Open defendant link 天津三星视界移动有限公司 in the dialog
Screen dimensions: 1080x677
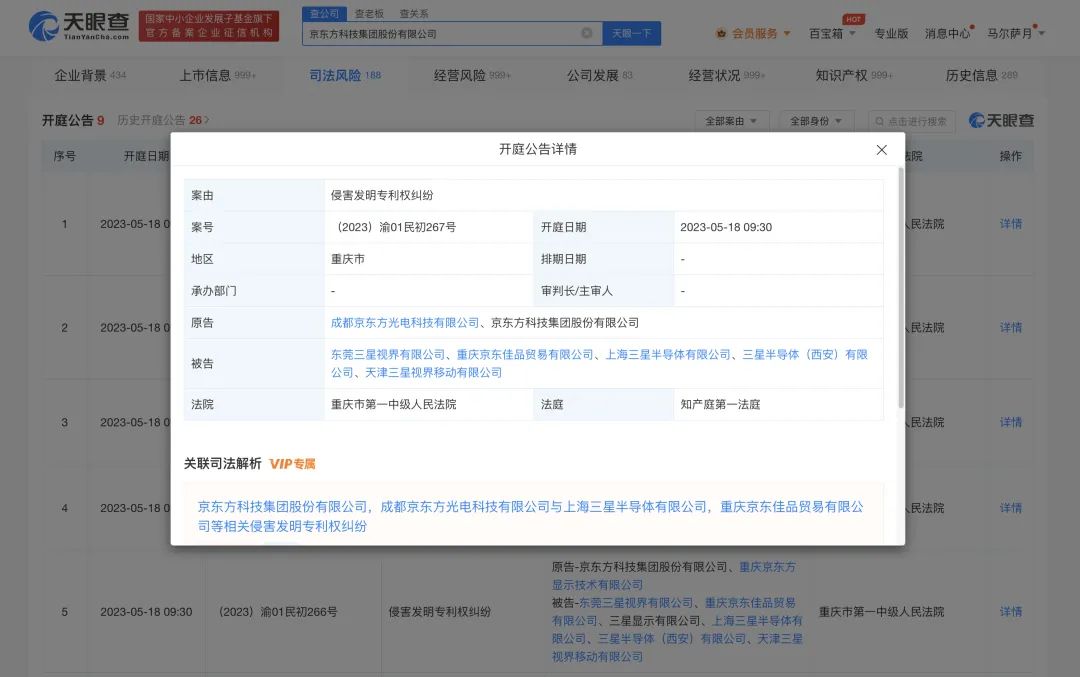(433, 372)
